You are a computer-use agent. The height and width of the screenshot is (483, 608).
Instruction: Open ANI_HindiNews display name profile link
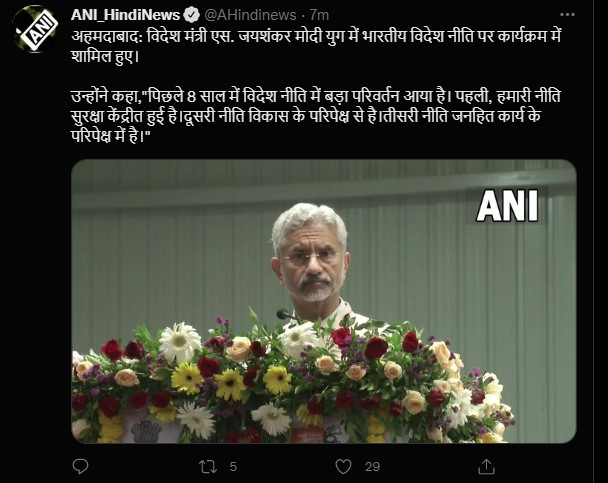pyautogui.click(x=126, y=15)
